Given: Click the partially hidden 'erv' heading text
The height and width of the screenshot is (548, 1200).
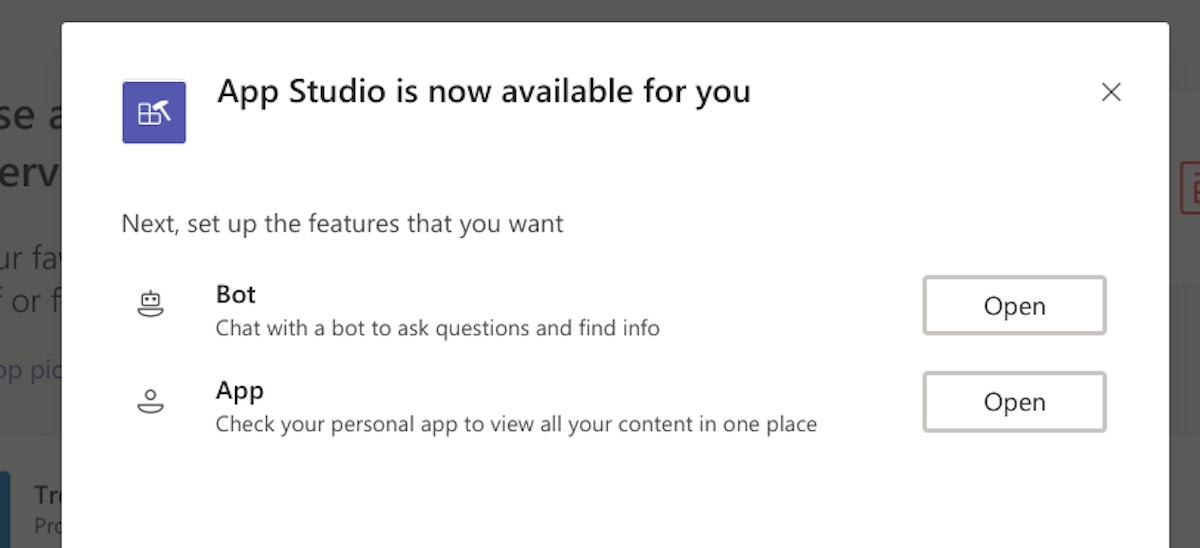Looking at the screenshot, I should [x=31, y=175].
